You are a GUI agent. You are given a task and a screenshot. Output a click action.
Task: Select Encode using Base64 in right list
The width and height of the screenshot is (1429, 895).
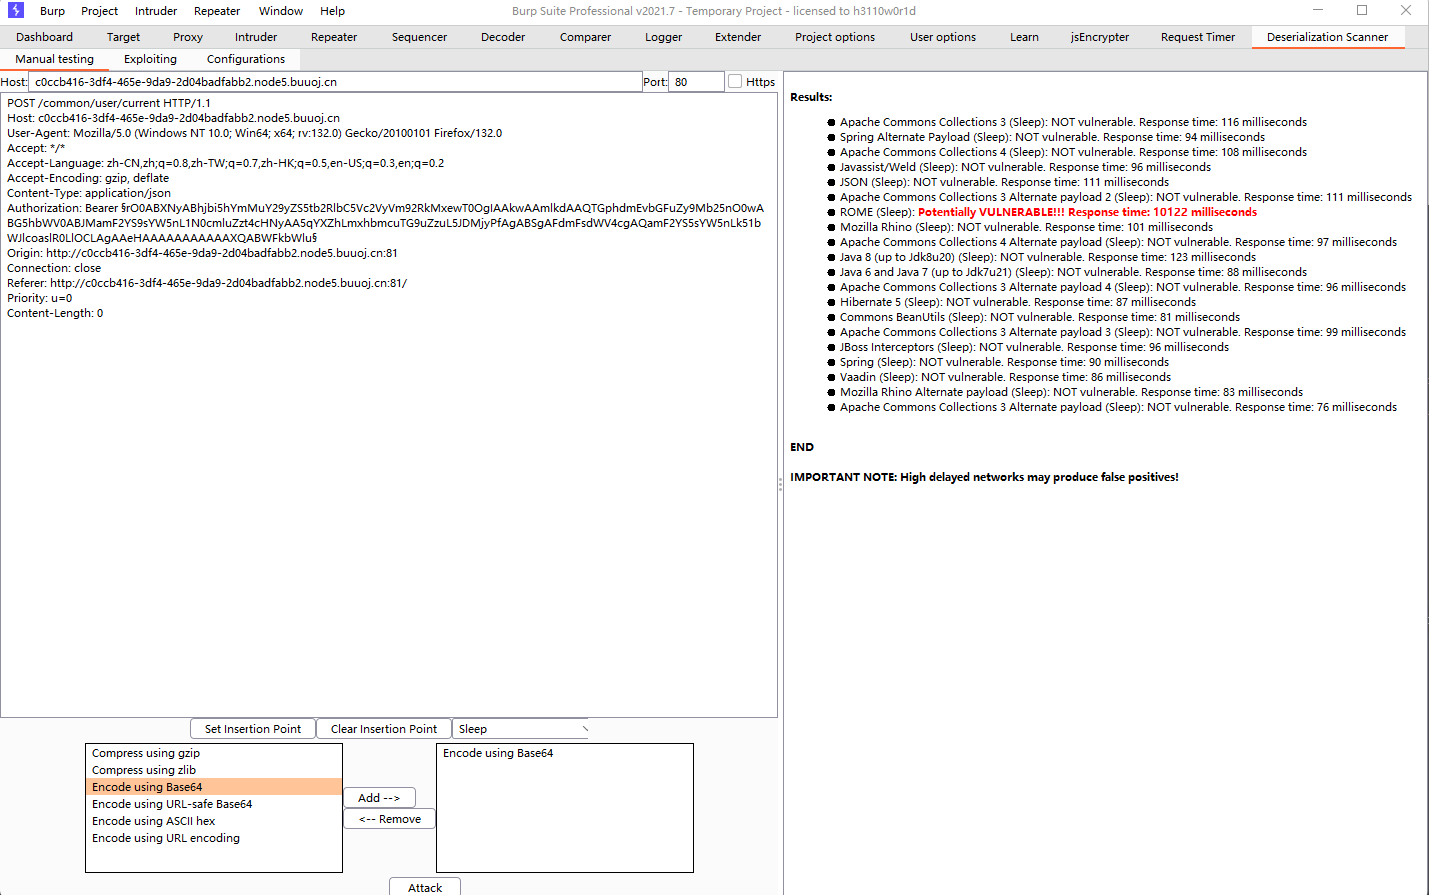498,753
